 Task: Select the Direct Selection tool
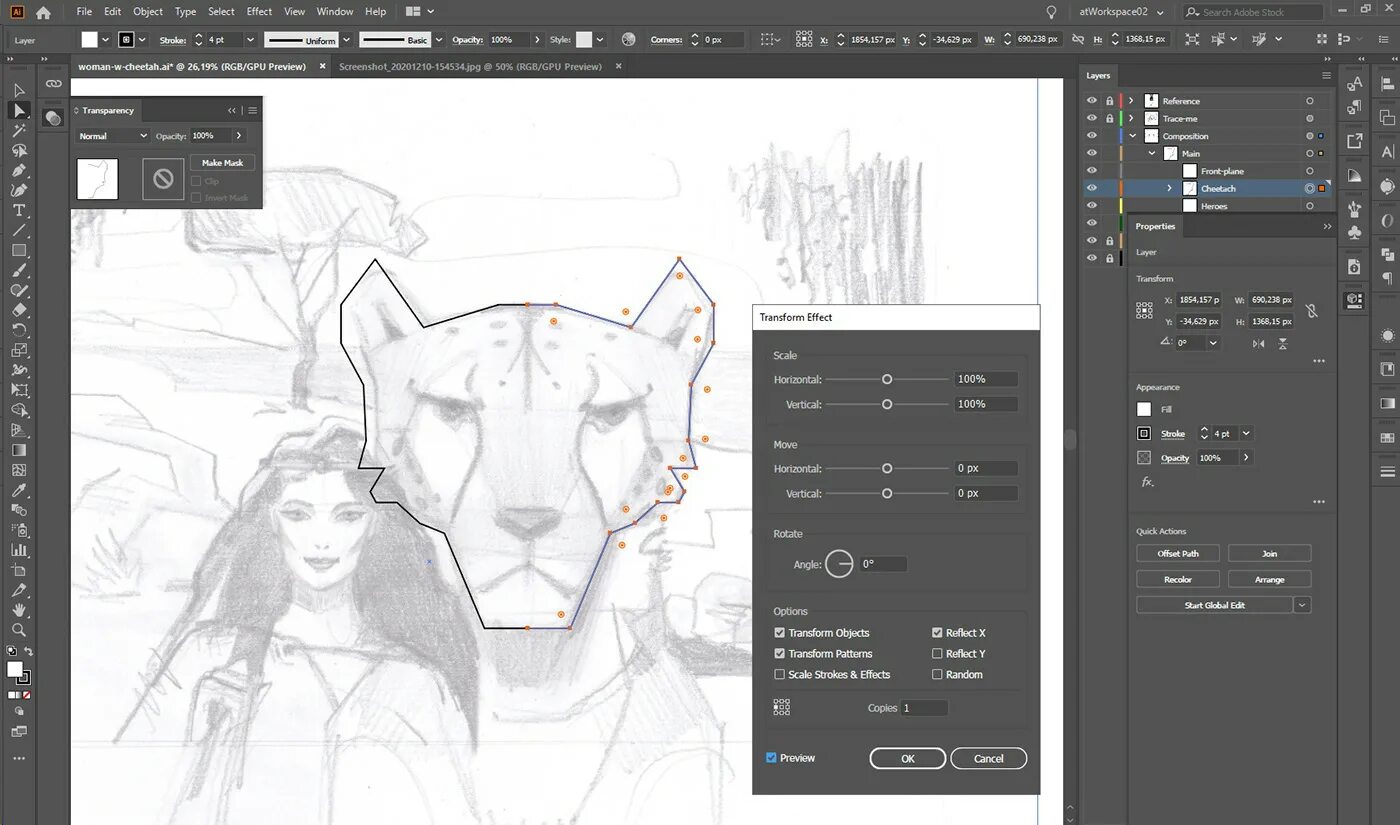tap(19, 111)
